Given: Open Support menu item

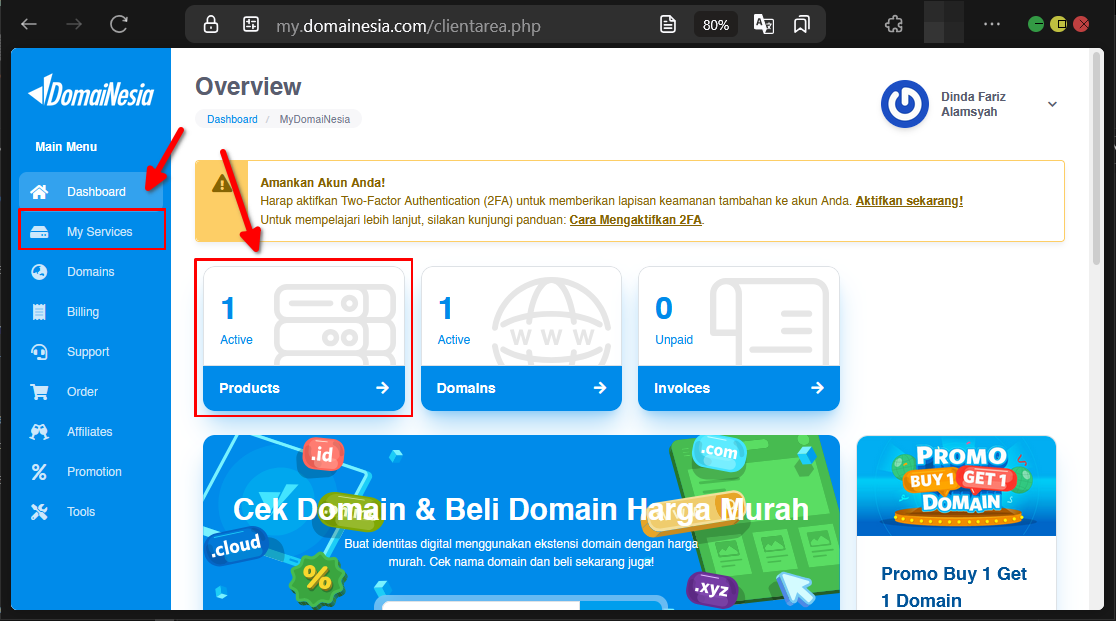Looking at the screenshot, I should pos(91,351).
